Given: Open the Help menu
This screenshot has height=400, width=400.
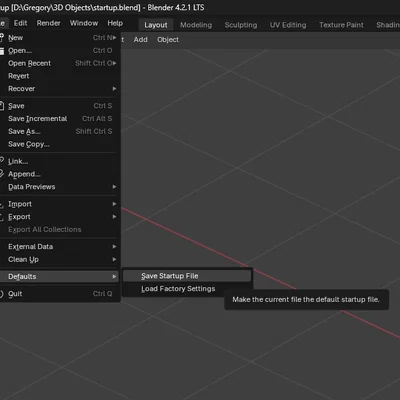Looking at the screenshot, I should click(x=115, y=23).
